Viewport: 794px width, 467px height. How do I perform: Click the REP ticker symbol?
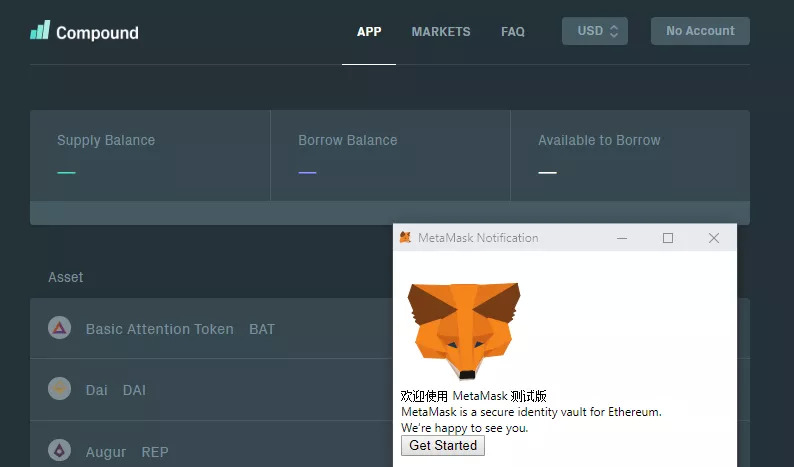coord(154,452)
